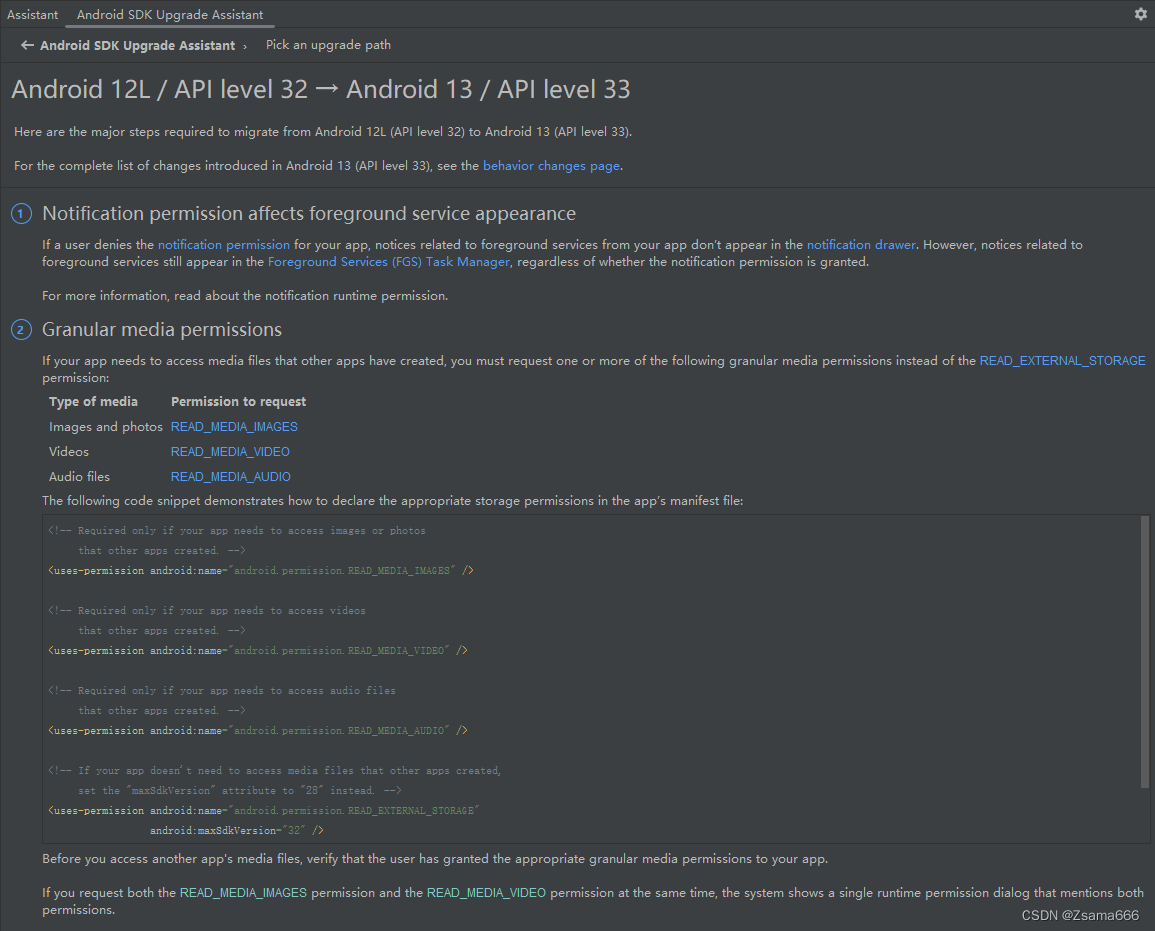Click READ_MEDIA_IMAGES in the bottom paragraph
The height and width of the screenshot is (931, 1155).
(242, 892)
